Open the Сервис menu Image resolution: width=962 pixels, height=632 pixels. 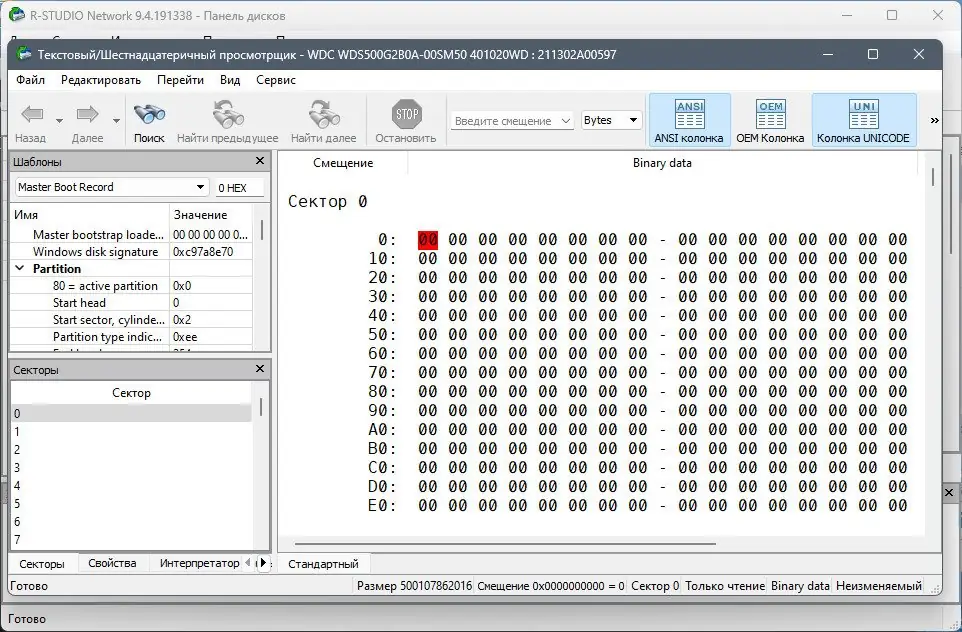[276, 80]
